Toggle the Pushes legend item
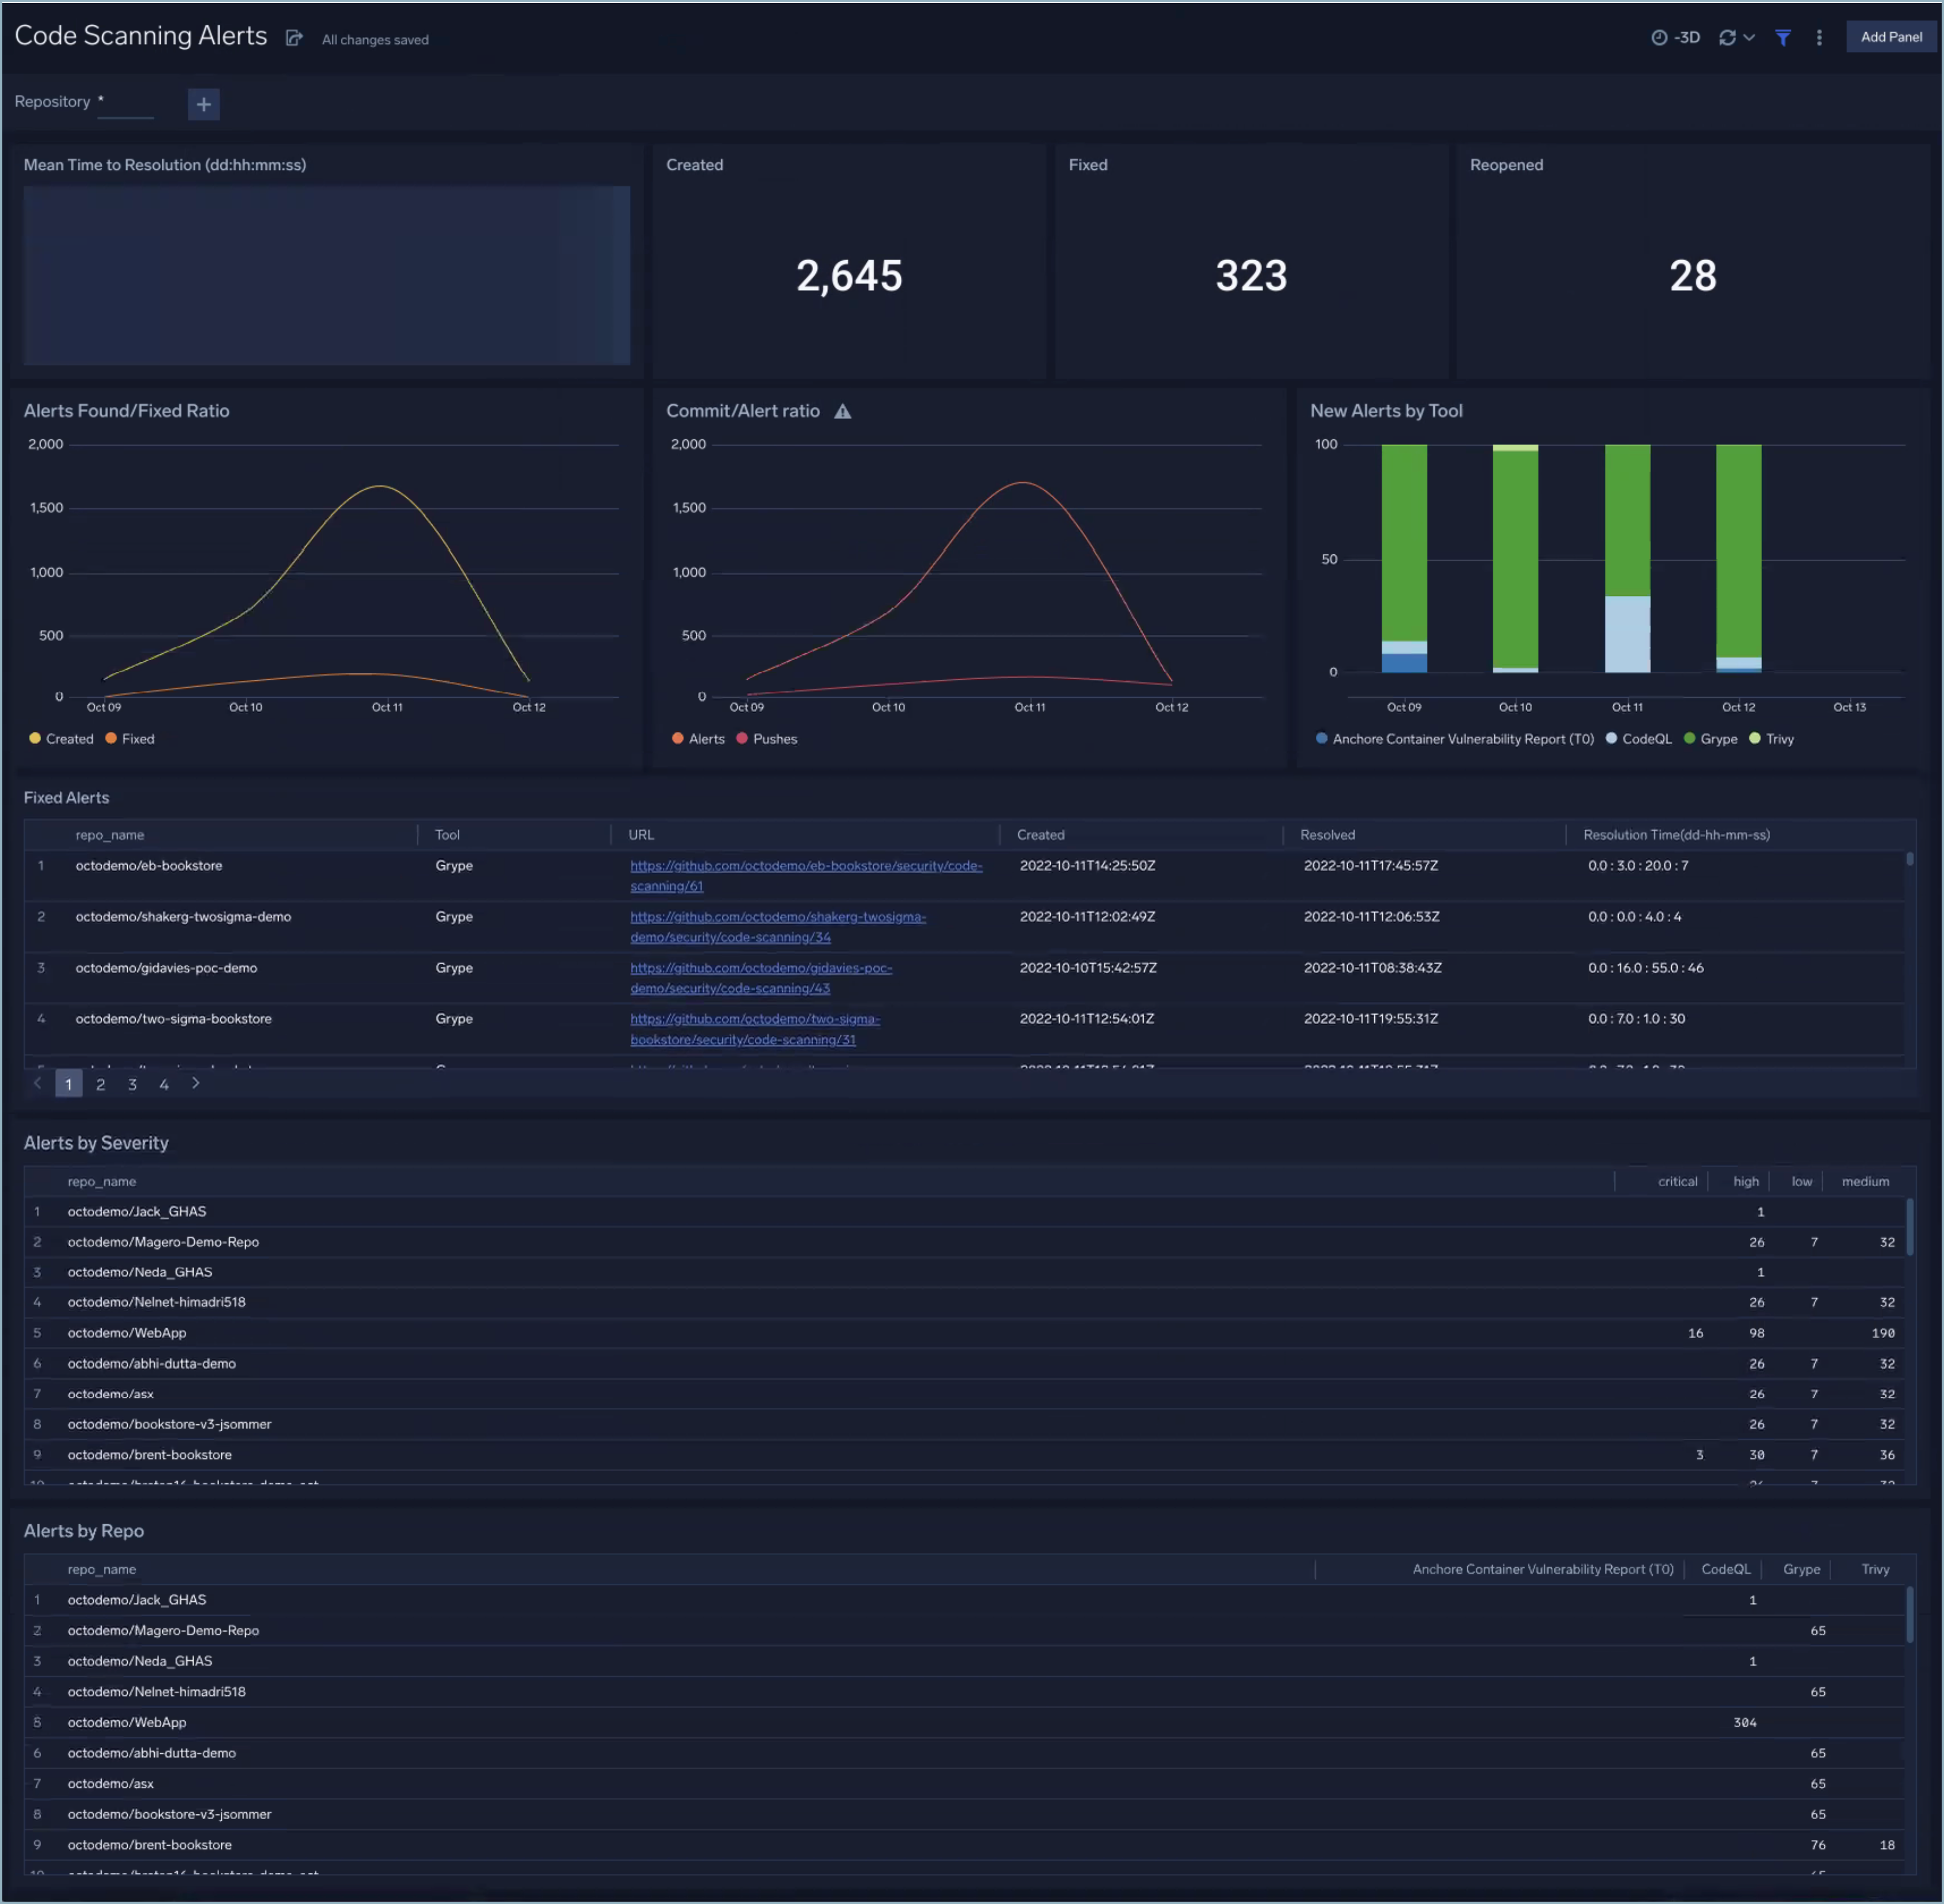This screenshot has width=1944, height=1904. [767, 739]
